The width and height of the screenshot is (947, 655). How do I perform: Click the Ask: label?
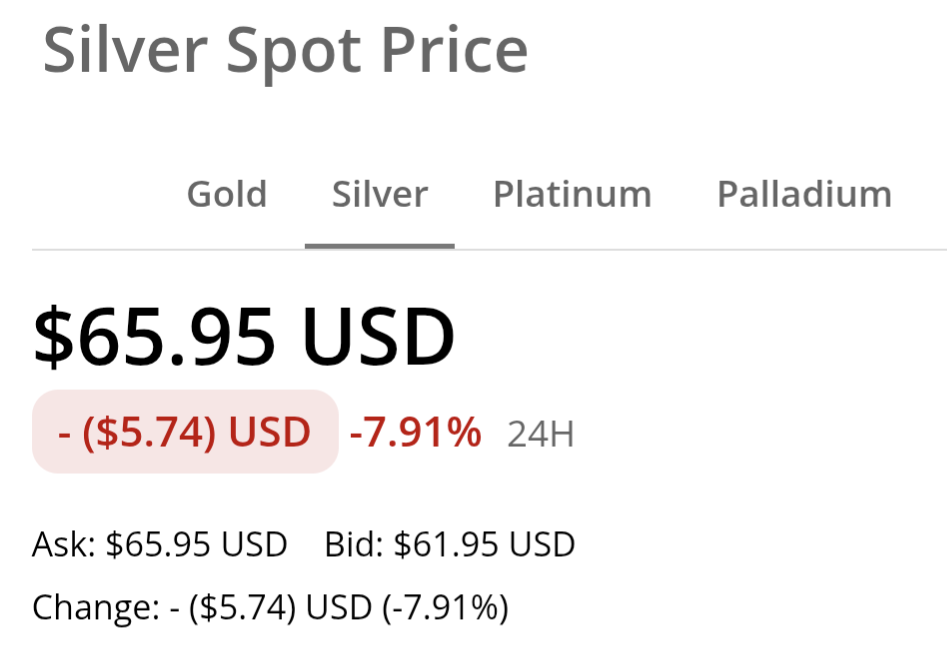64,545
